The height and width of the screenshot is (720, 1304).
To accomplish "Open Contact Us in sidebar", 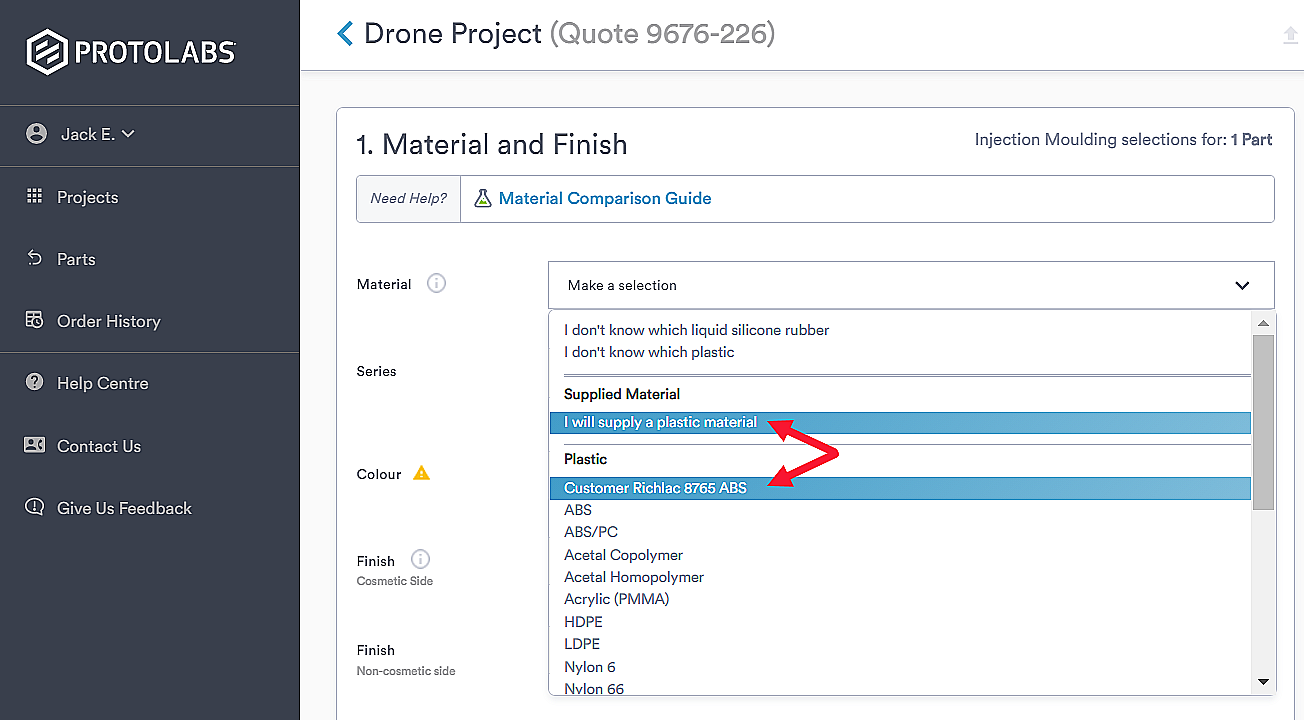I will point(99,446).
